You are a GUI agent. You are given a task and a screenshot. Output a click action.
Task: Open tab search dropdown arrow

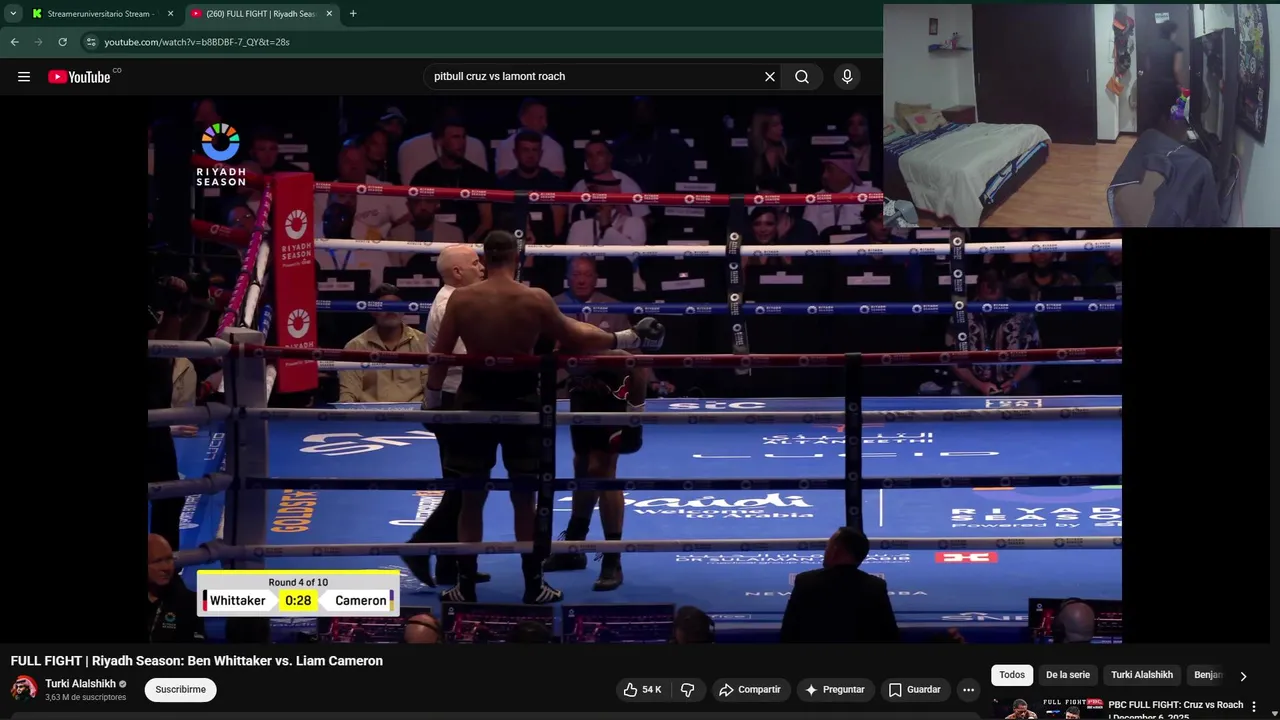[13, 14]
